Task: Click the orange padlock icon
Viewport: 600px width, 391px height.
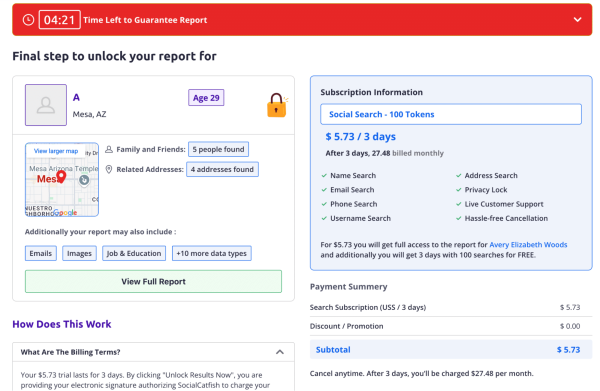Action: [x=277, y=105]
